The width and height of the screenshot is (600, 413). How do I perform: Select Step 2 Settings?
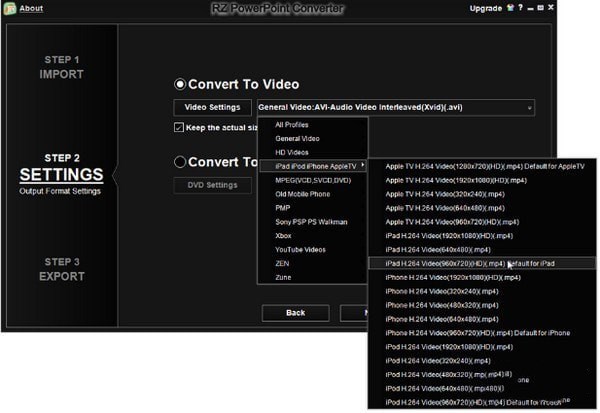(x=62, y=174)
